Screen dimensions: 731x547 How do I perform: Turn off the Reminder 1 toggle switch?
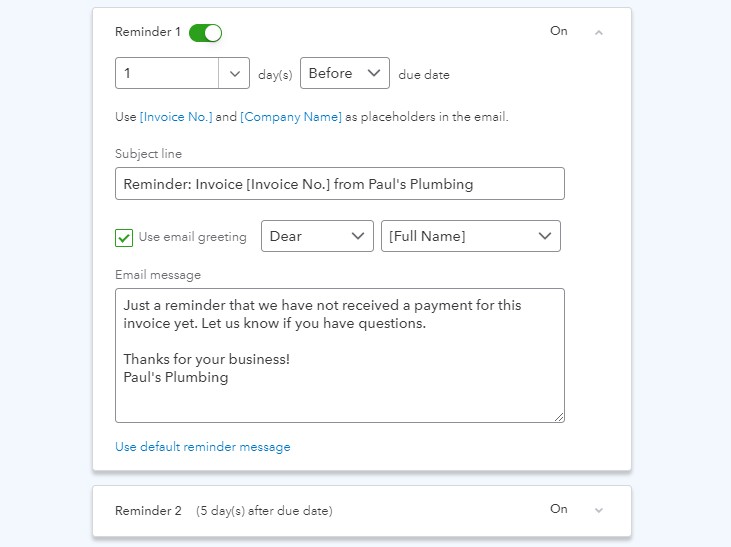click(205, 33)
